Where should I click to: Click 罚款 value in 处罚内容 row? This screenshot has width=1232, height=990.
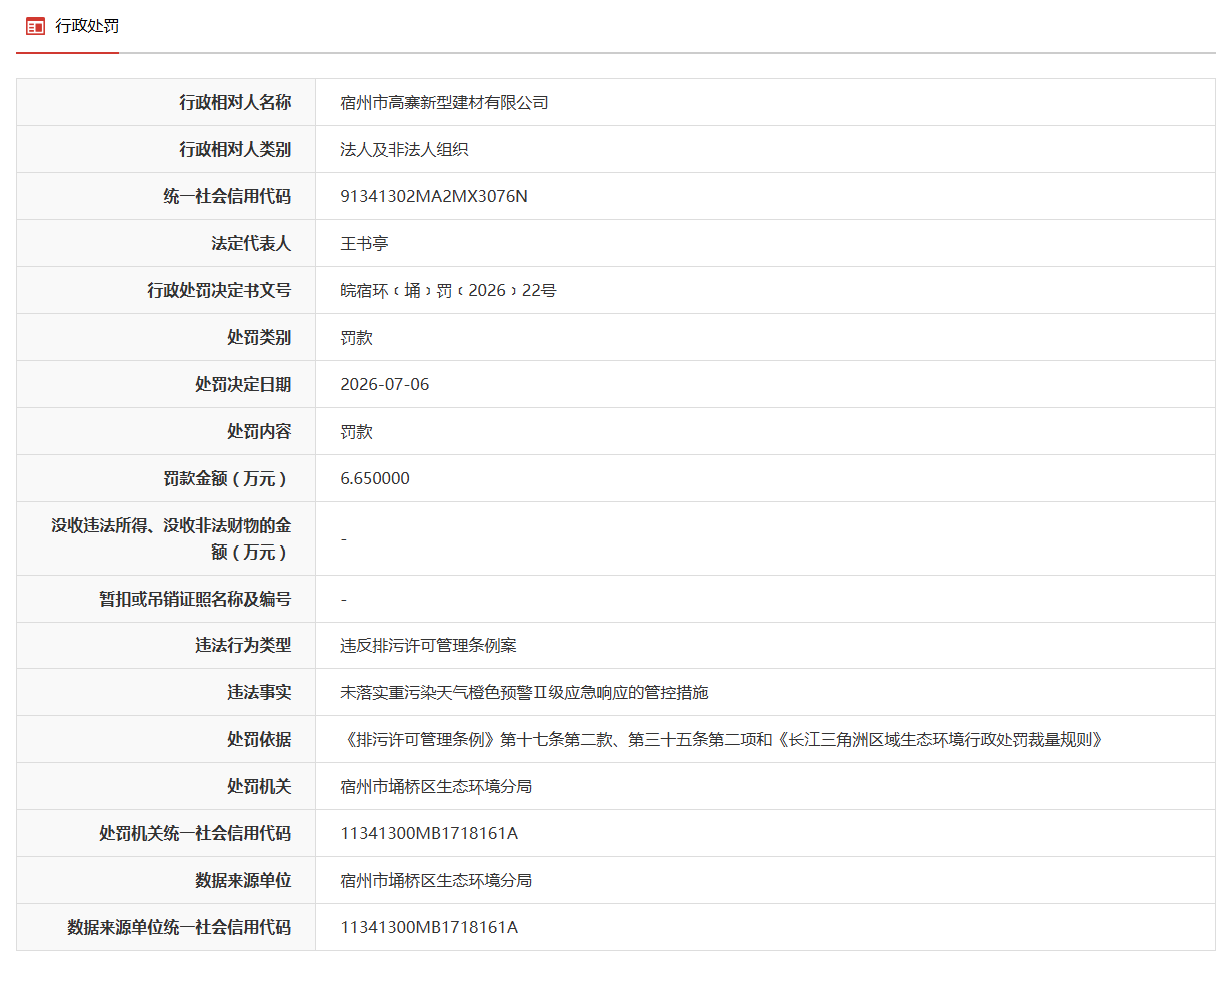[356, 431]
